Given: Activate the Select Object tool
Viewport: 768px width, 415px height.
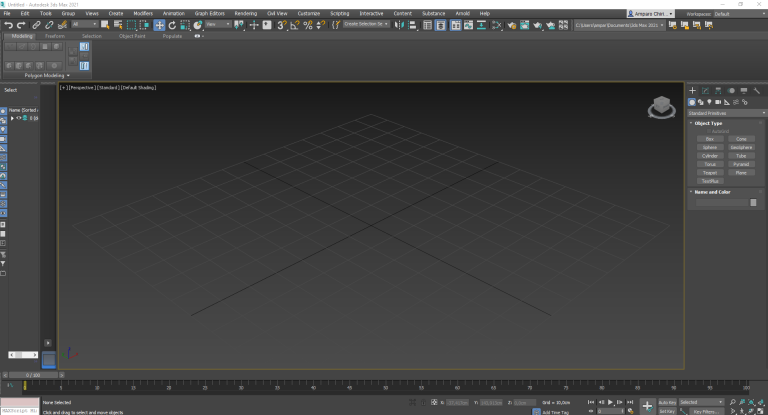Looking at the screenshot, I should coord(105,25).
